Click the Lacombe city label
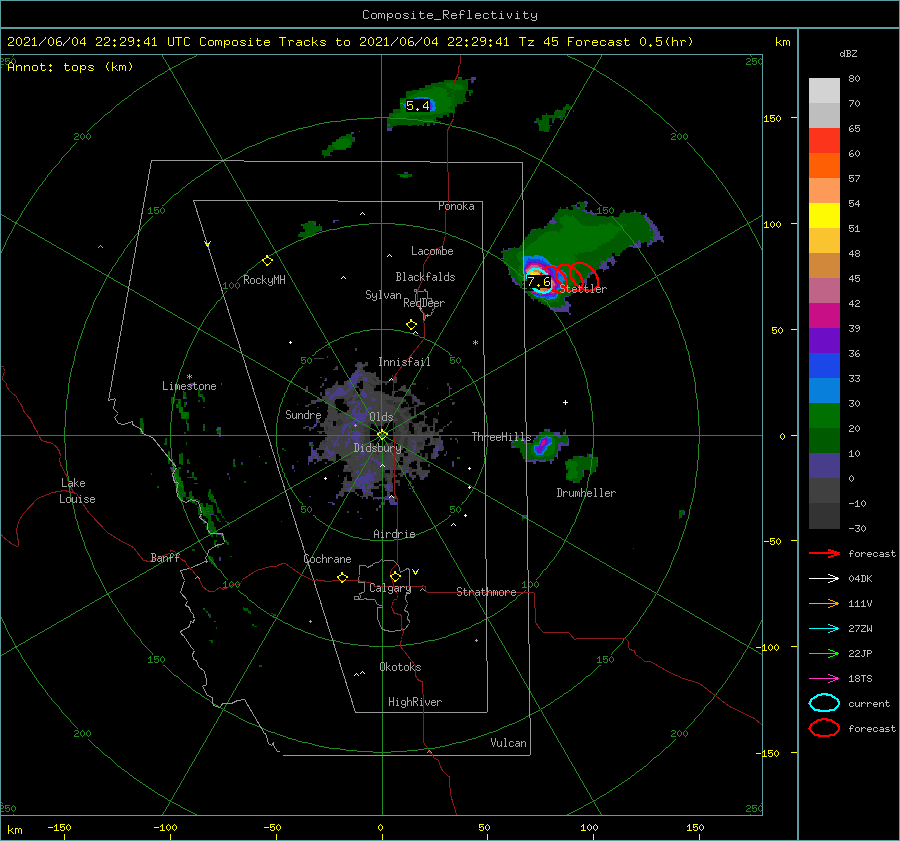This screenshot has height=841, width=900. 432,251
